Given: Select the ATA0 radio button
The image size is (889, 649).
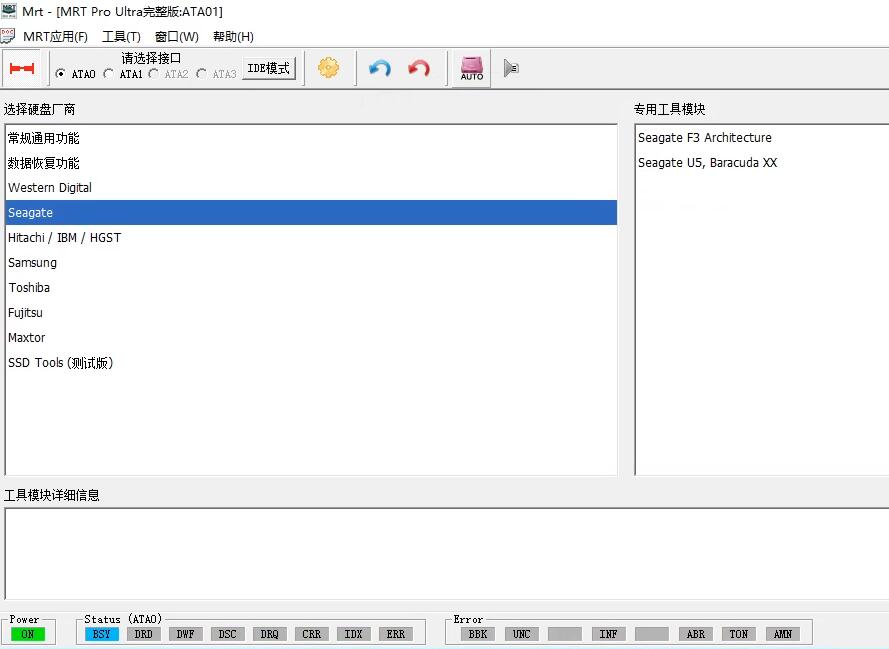Looking at the screenshot, I should pyautogui.click(x=60, y=74).
